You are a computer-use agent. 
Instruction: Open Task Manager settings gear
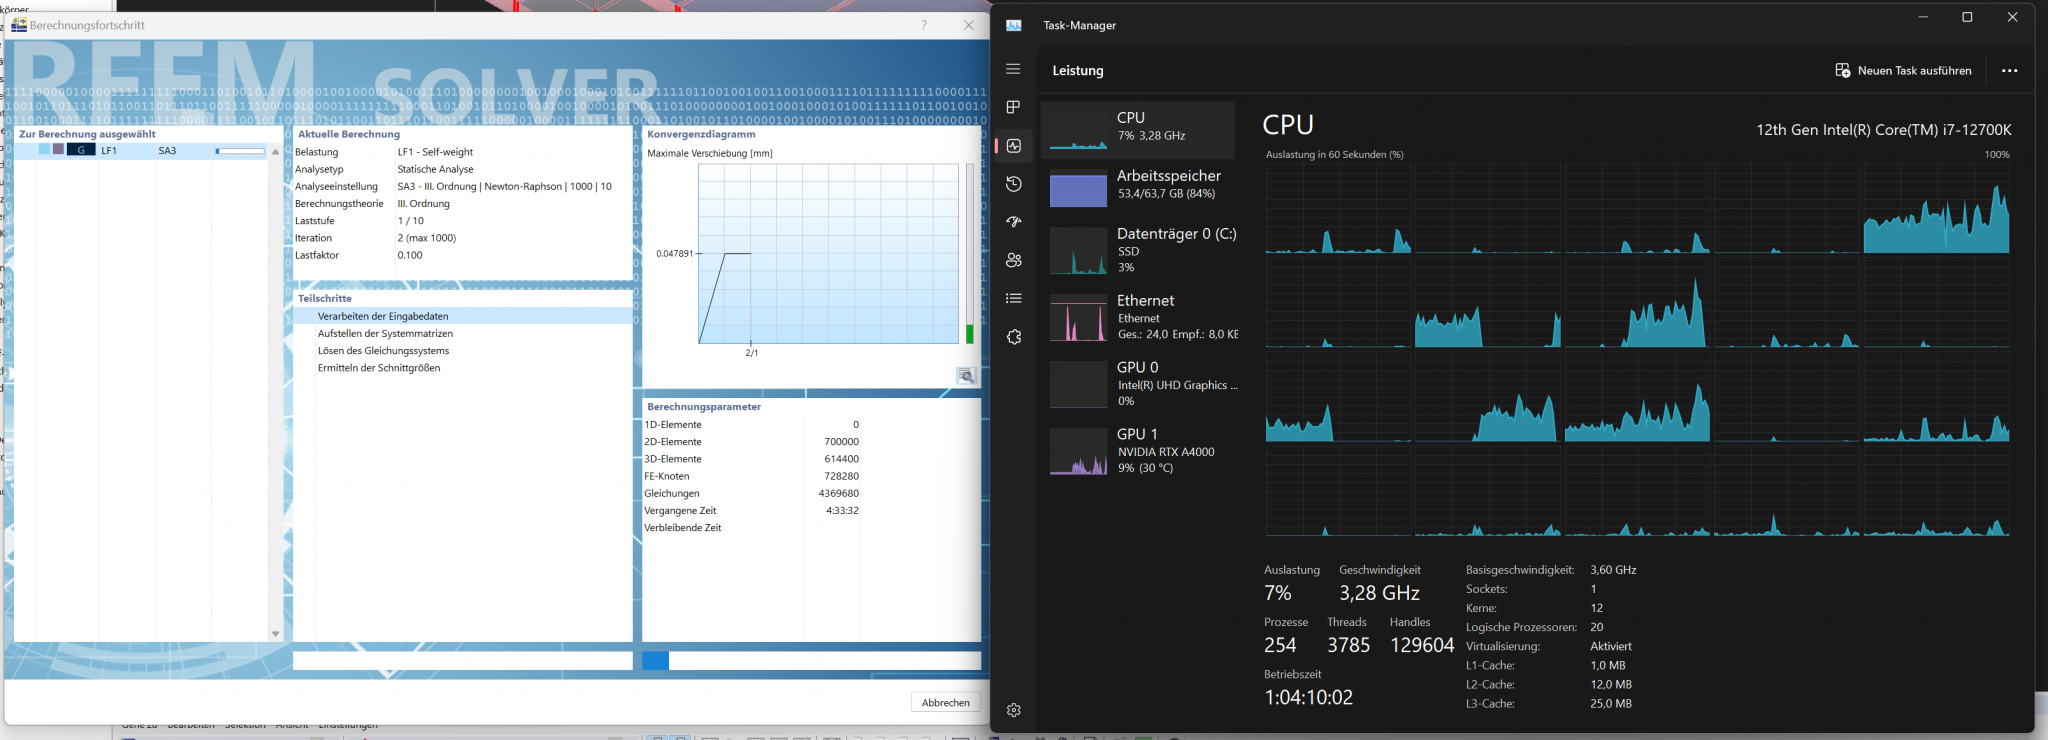[x=1013, y=710]
